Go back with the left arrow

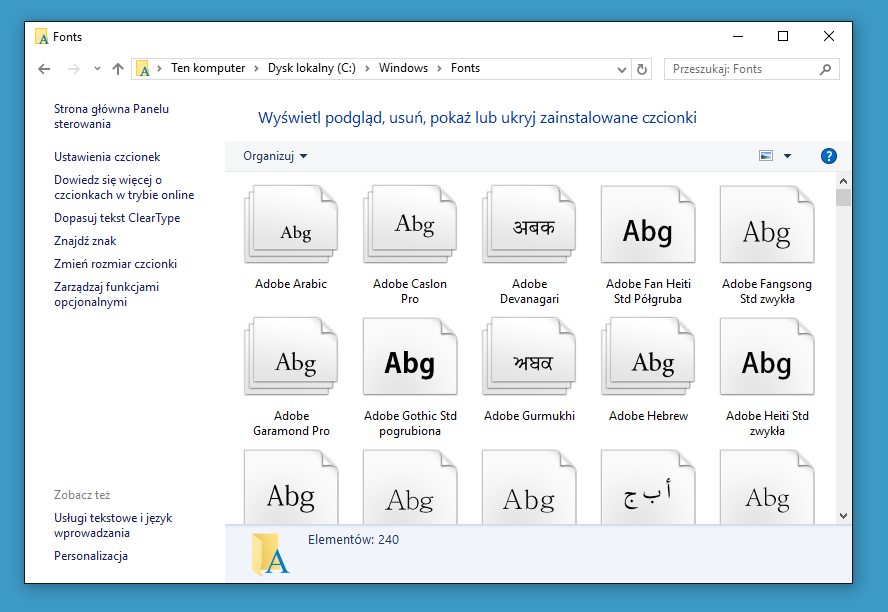tap(44, 69)
